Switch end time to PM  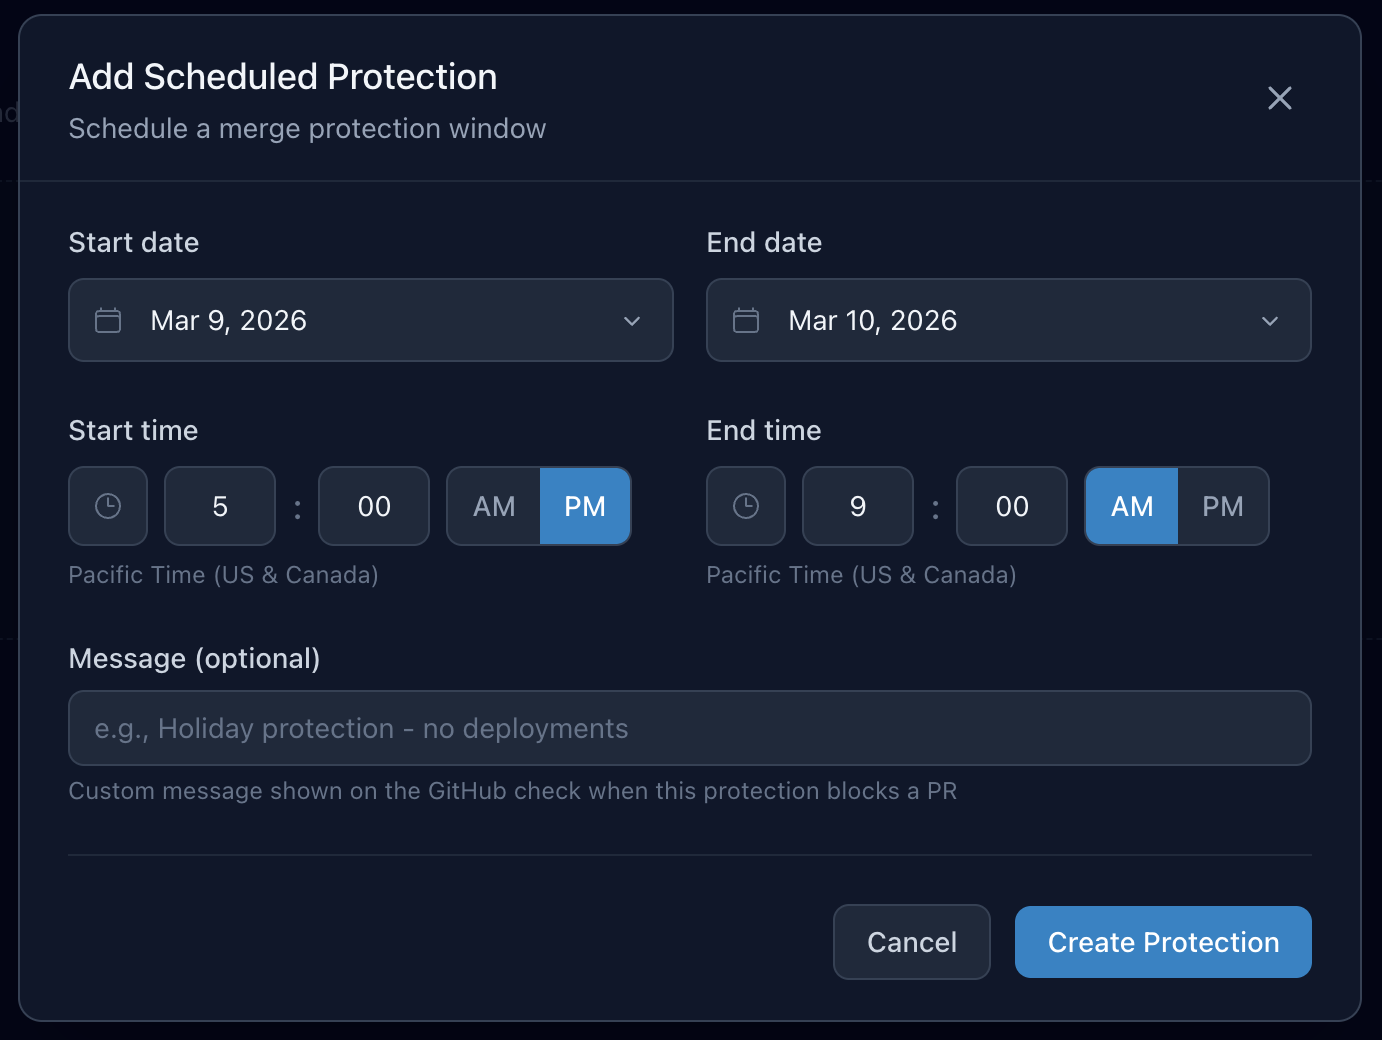click(1223, 506)
